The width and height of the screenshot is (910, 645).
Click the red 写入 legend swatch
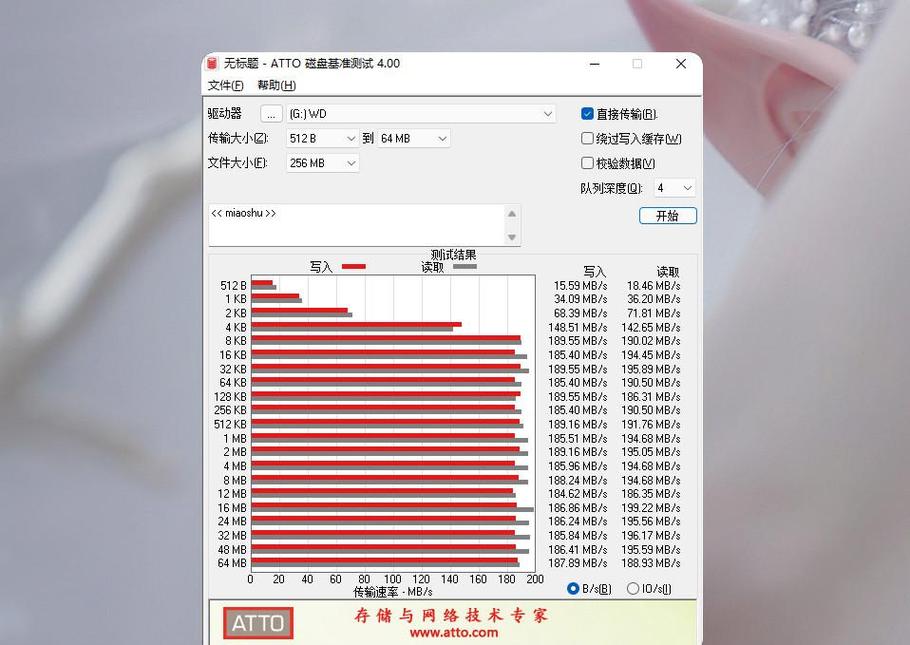click(x=353, y=266)
